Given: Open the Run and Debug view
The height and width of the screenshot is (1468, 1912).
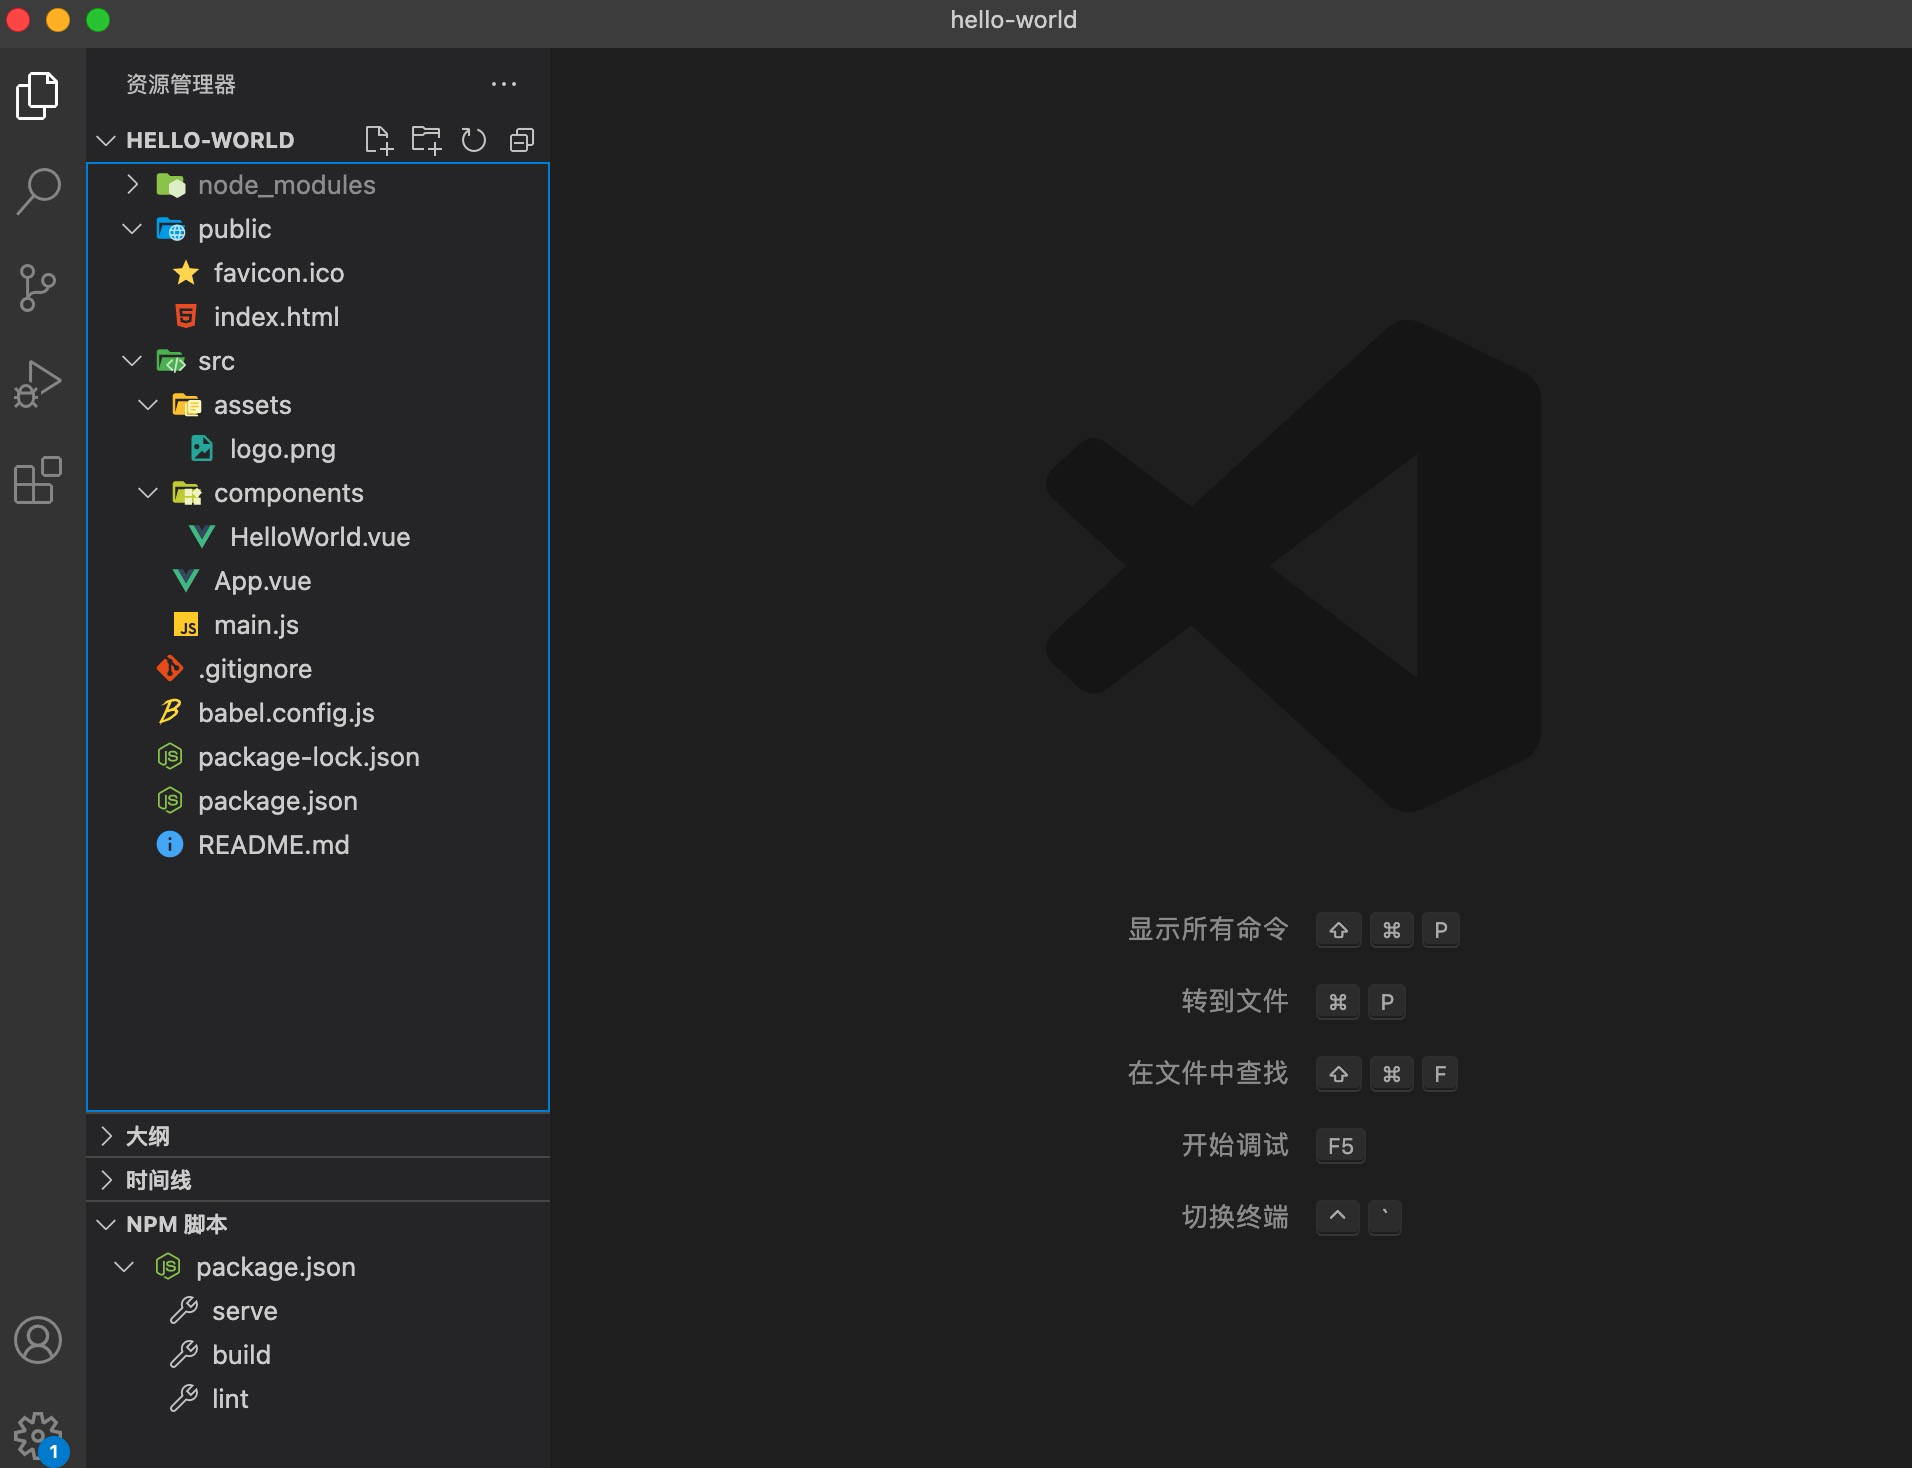Looking at the screenshot, I should [x=38, y=385].
